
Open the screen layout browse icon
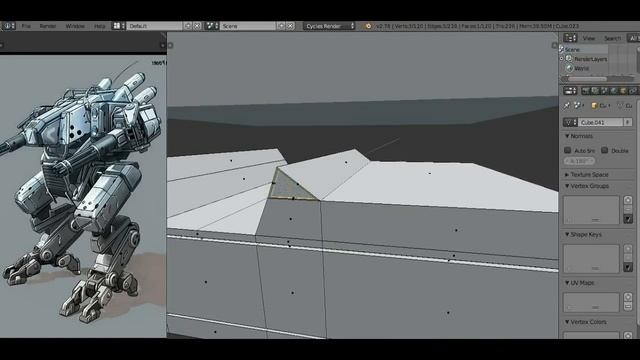coord(119,26)
